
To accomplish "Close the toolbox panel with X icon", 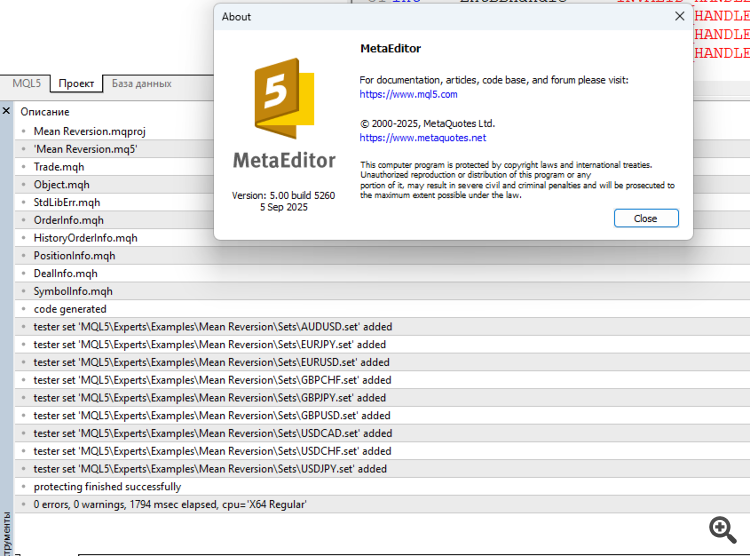I will [6, 111].
